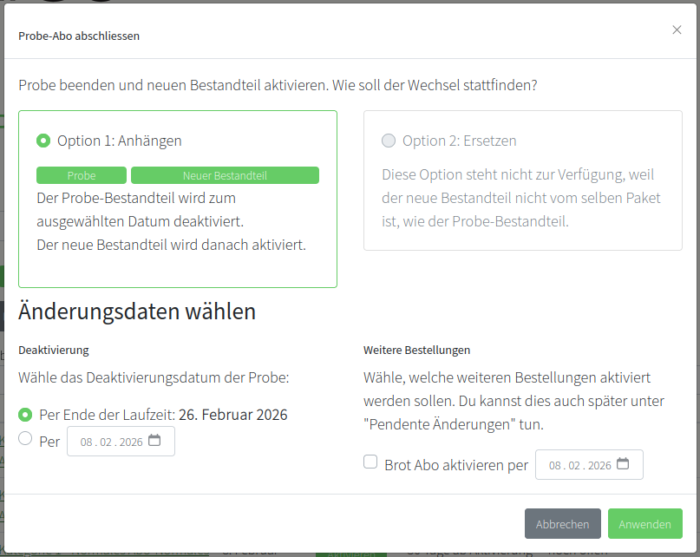Viewport: 700px width, 557px height.
Task: Enable the 'Brot Abo aktivieren per' checkbox
Action: tap(370, 463)
